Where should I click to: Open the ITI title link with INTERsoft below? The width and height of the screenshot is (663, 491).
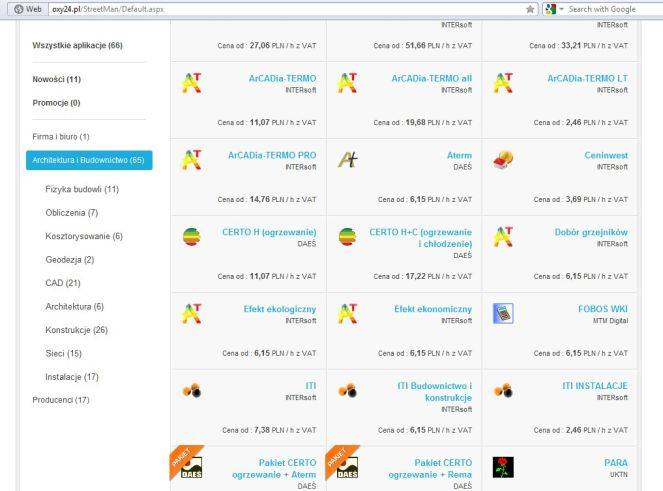pos(311,386)
